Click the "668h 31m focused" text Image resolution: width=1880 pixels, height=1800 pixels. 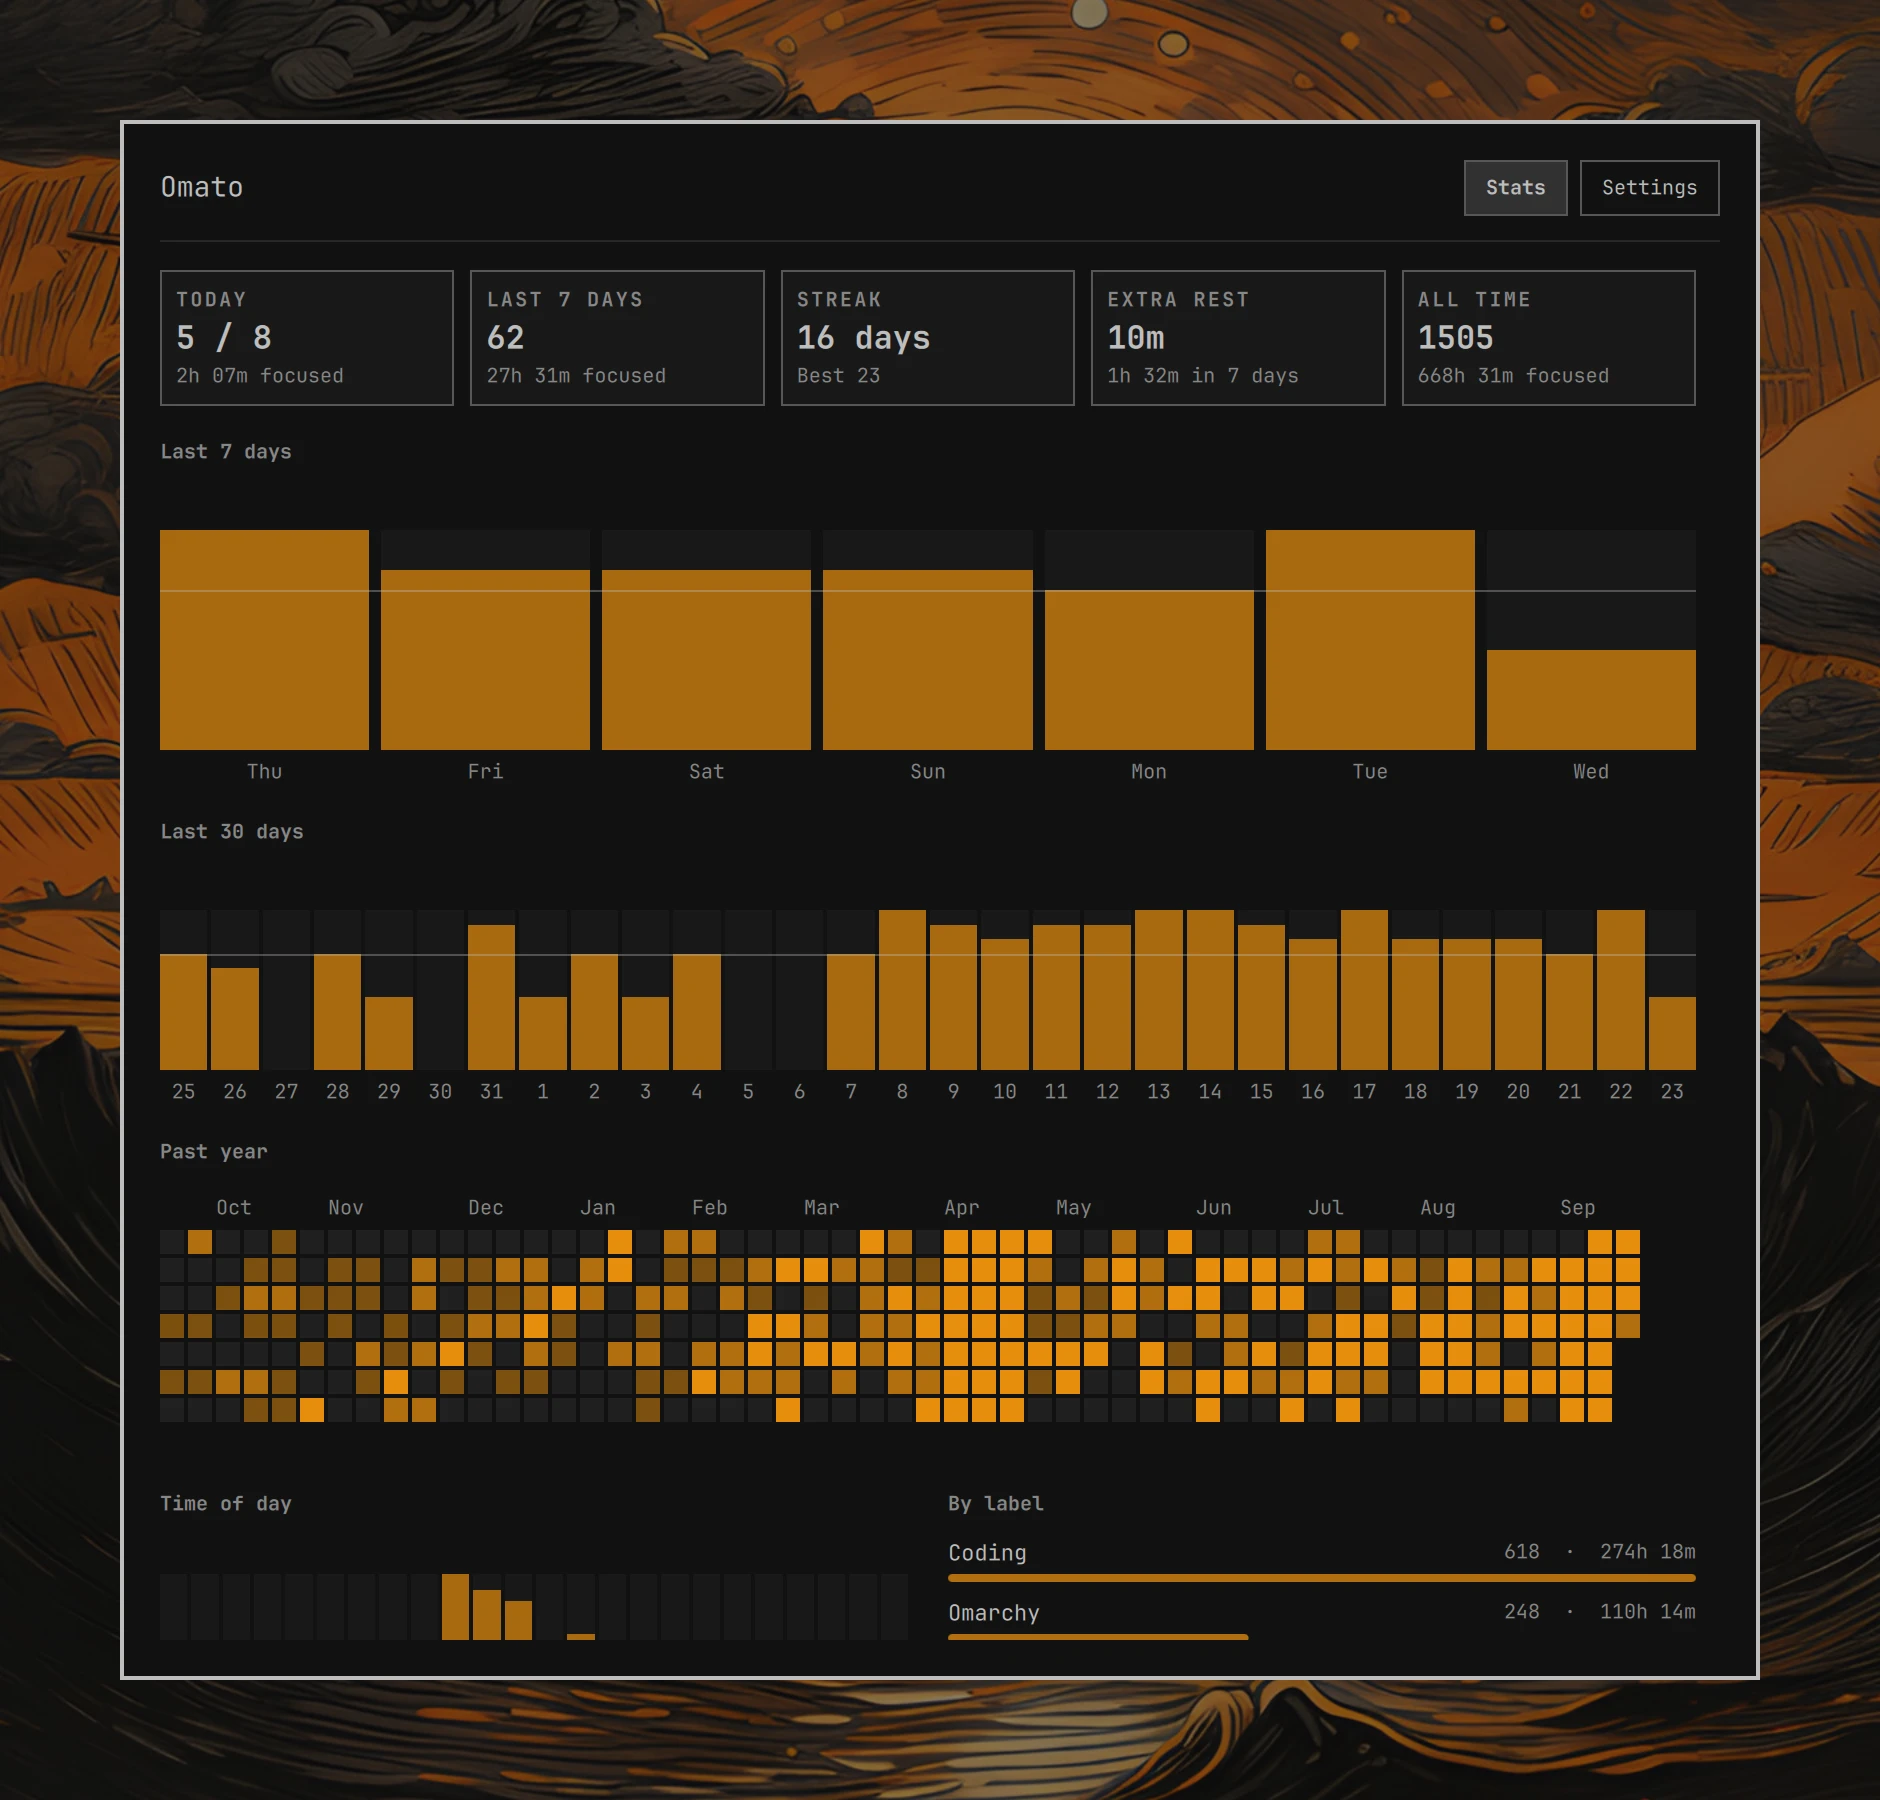[x=1513, y=376]
